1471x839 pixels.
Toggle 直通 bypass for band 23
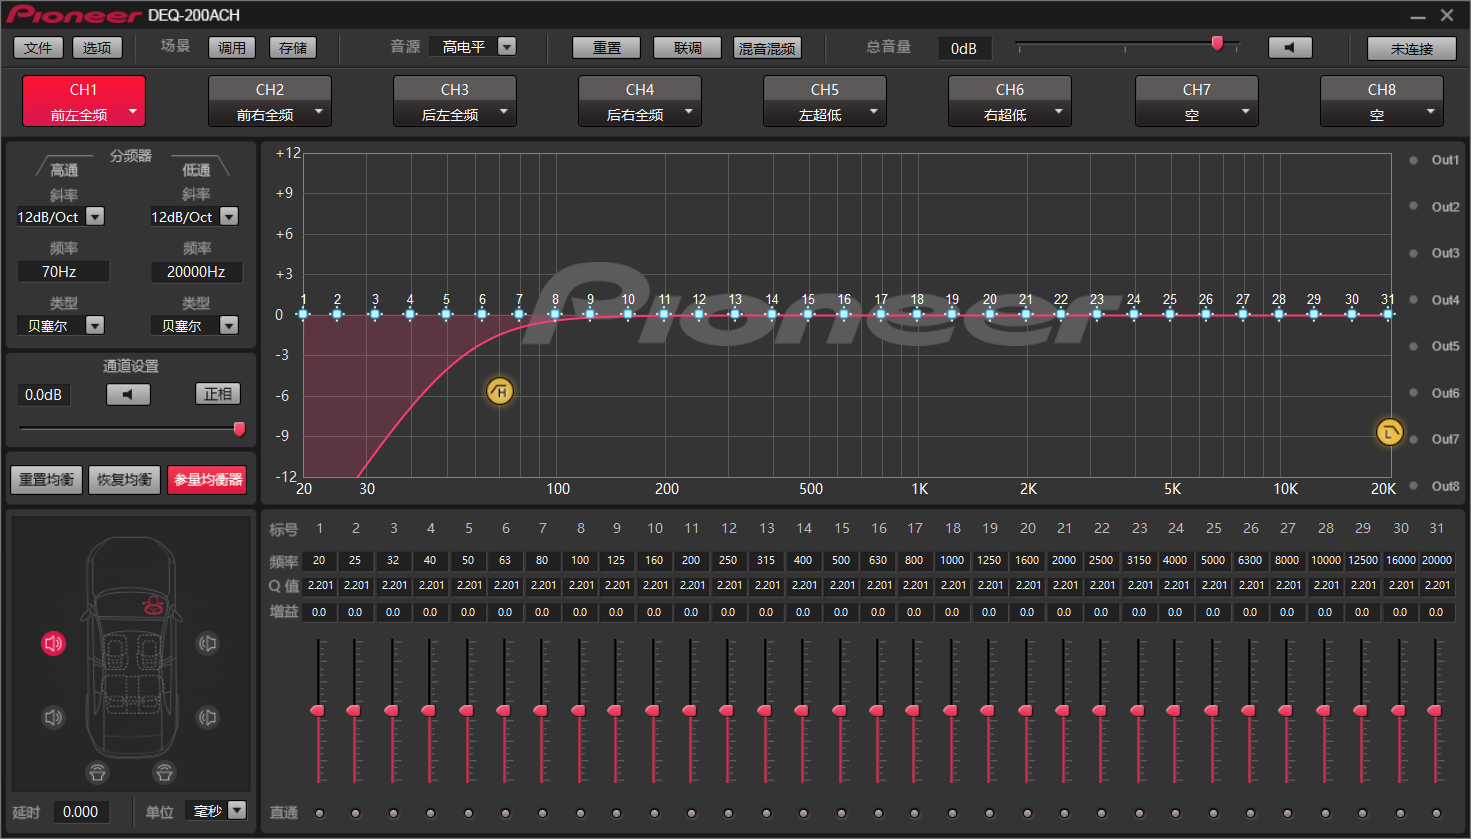click(1139, 813)
